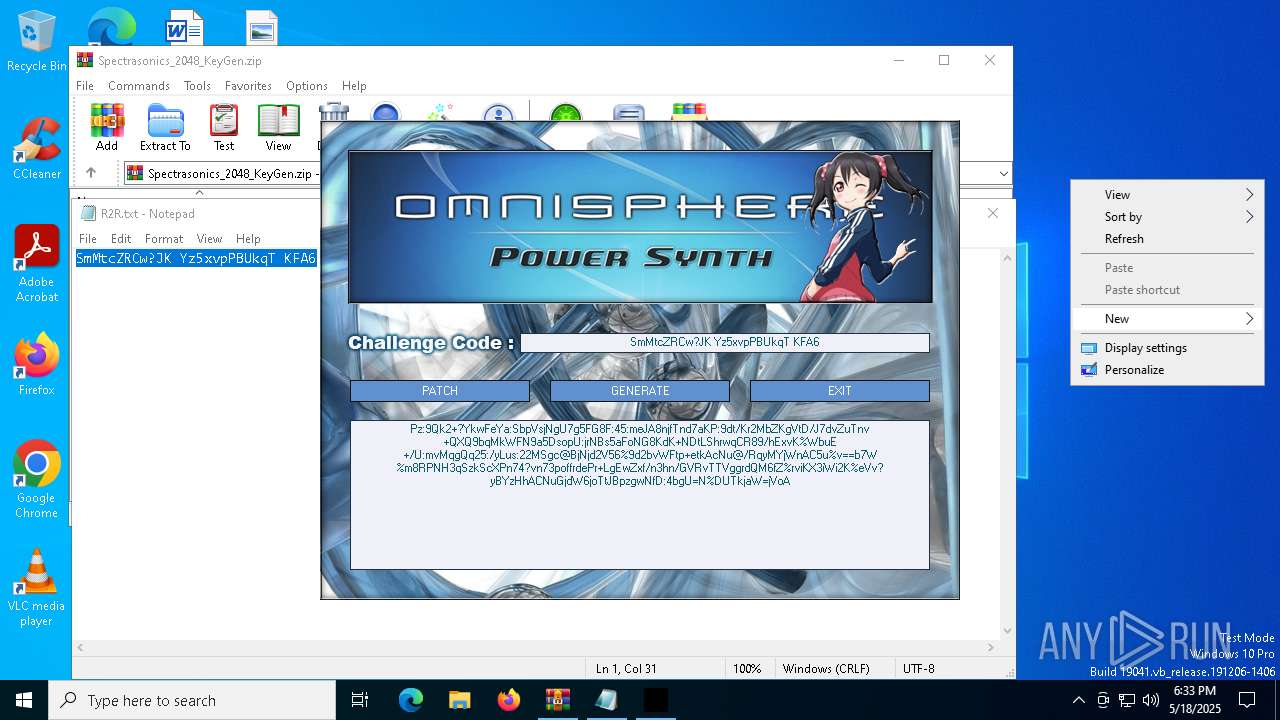1280x720 pixels.
Task: Click the View icon in WinRAR toolbar
Action: (x=278, y=128)
